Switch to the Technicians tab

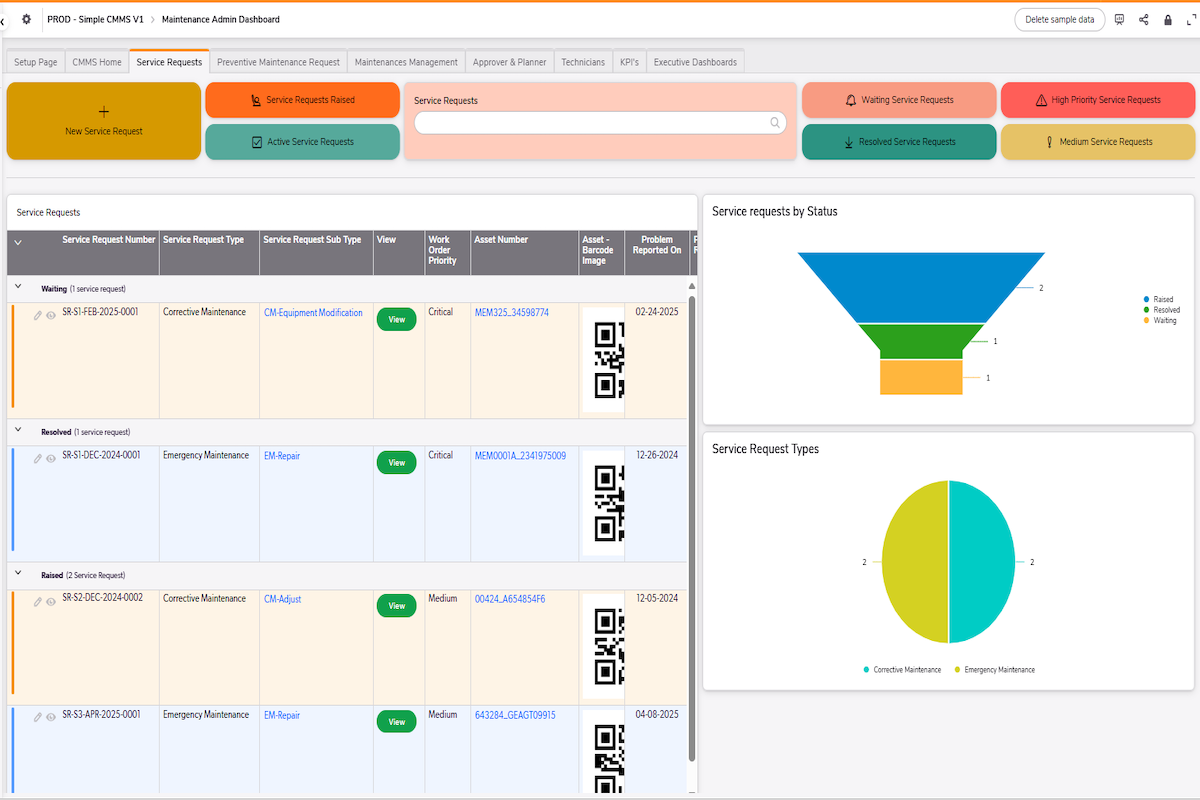(583, 62)
